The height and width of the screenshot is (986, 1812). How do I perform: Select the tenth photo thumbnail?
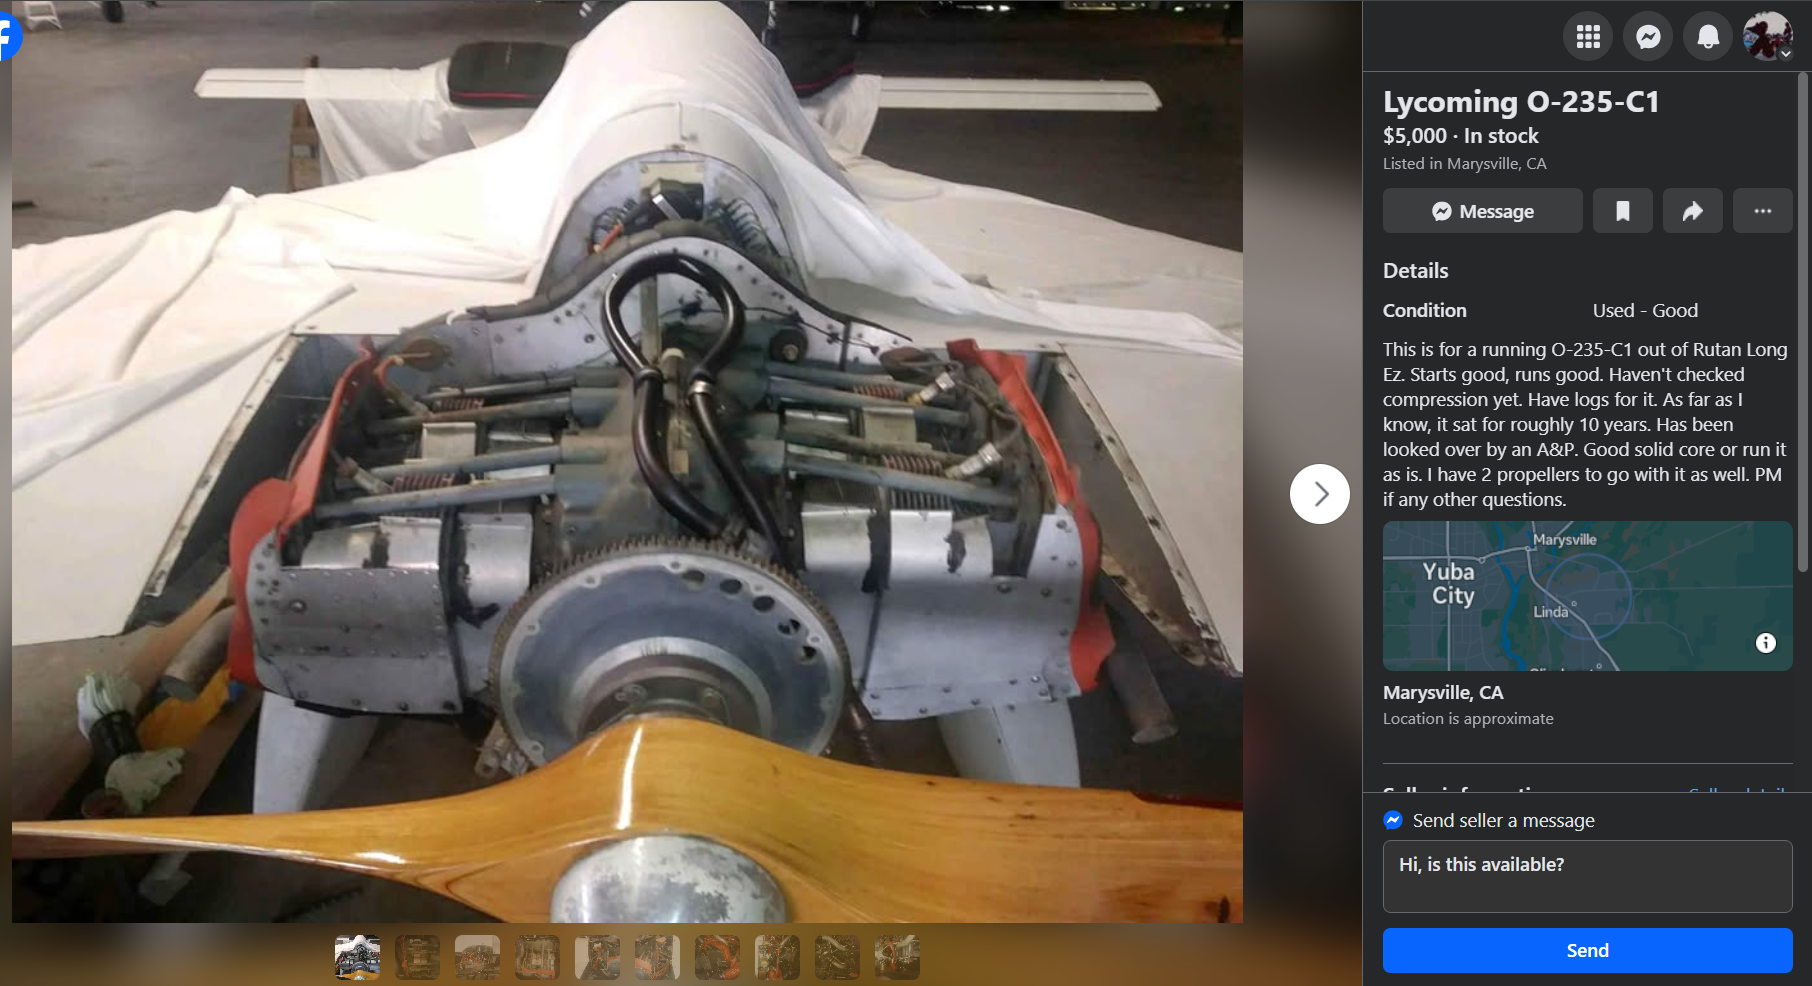tap(897, 957)
